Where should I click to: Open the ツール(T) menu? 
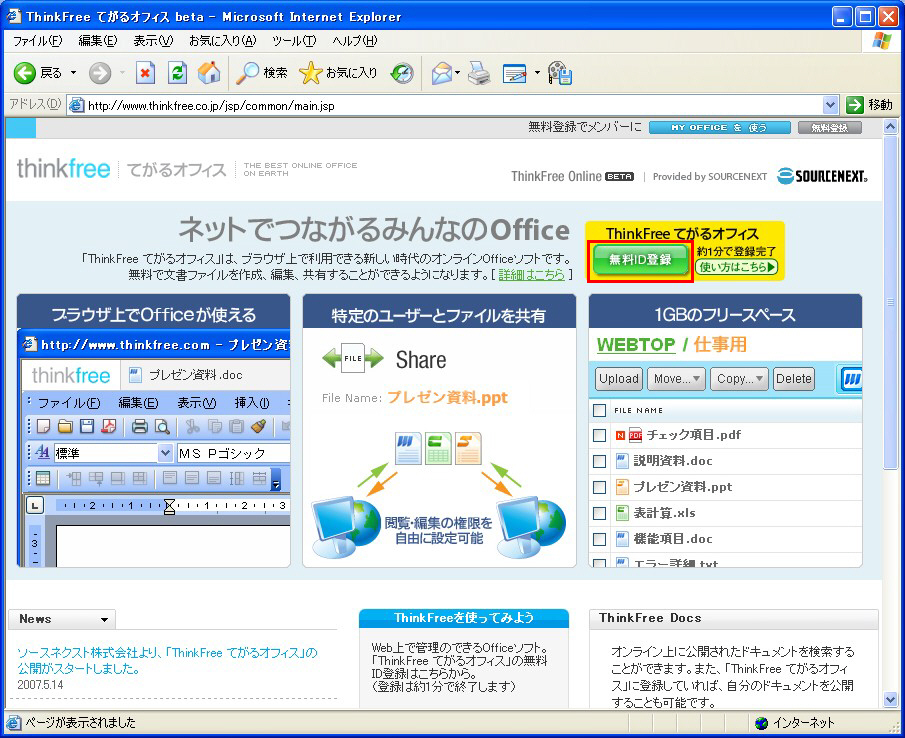[294, 40]
